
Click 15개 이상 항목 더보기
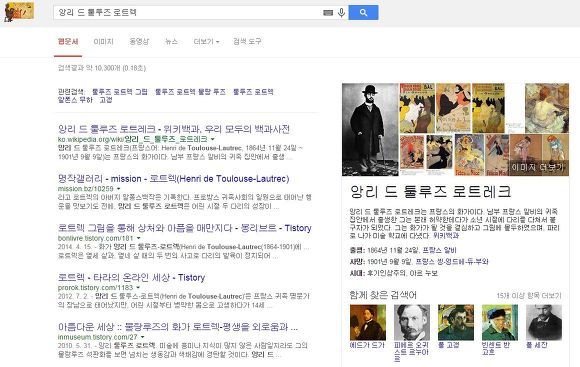(x=529, y=296)
